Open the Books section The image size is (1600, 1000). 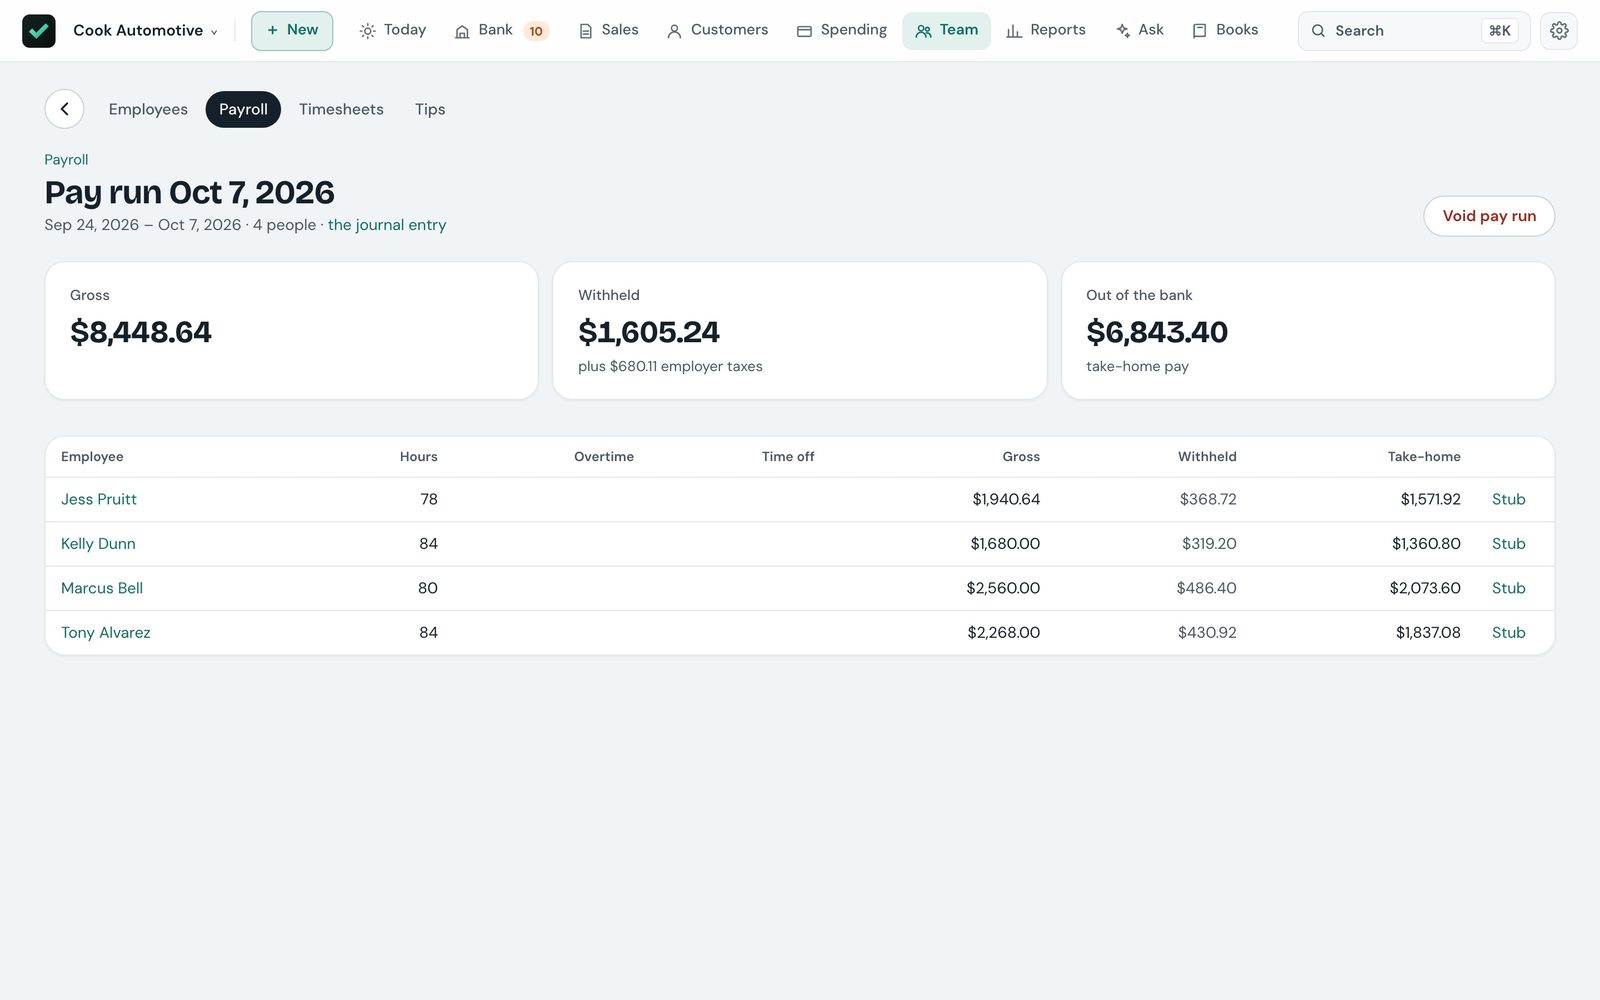tap(1225, 31)
